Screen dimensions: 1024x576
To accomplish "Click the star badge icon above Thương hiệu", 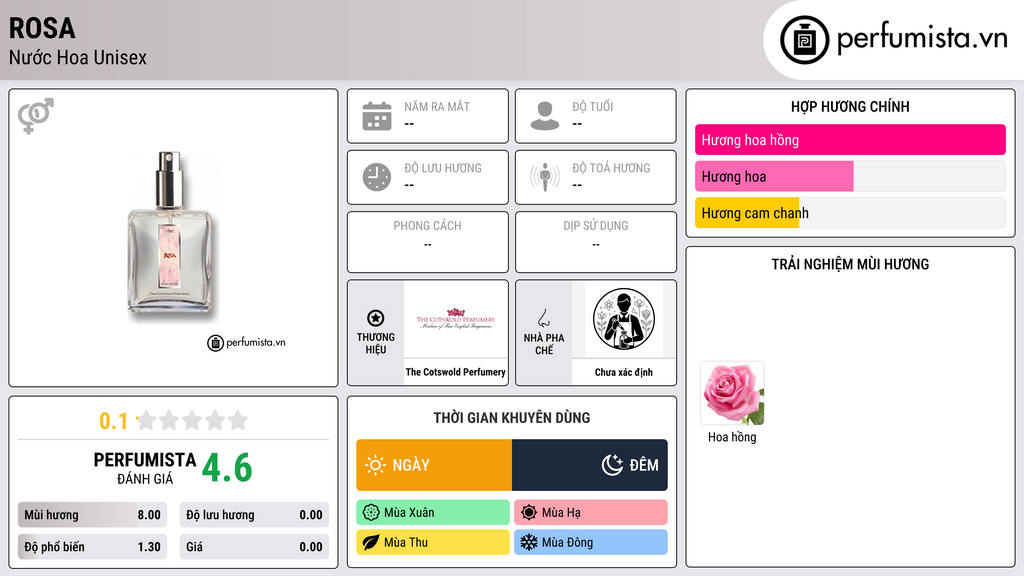I will click(x=376, y=318).
